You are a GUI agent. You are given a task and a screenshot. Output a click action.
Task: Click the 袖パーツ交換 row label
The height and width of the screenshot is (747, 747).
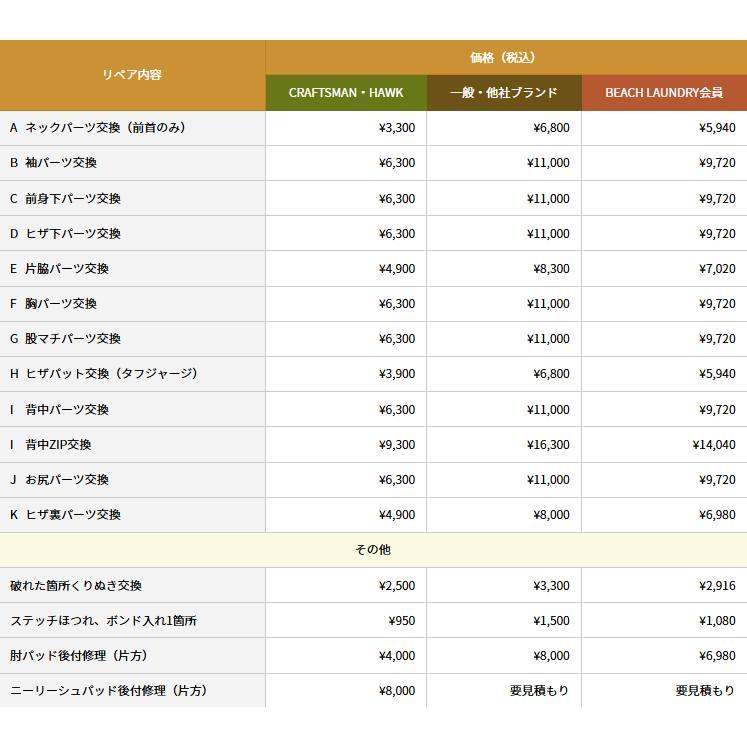tap(61, 163)
